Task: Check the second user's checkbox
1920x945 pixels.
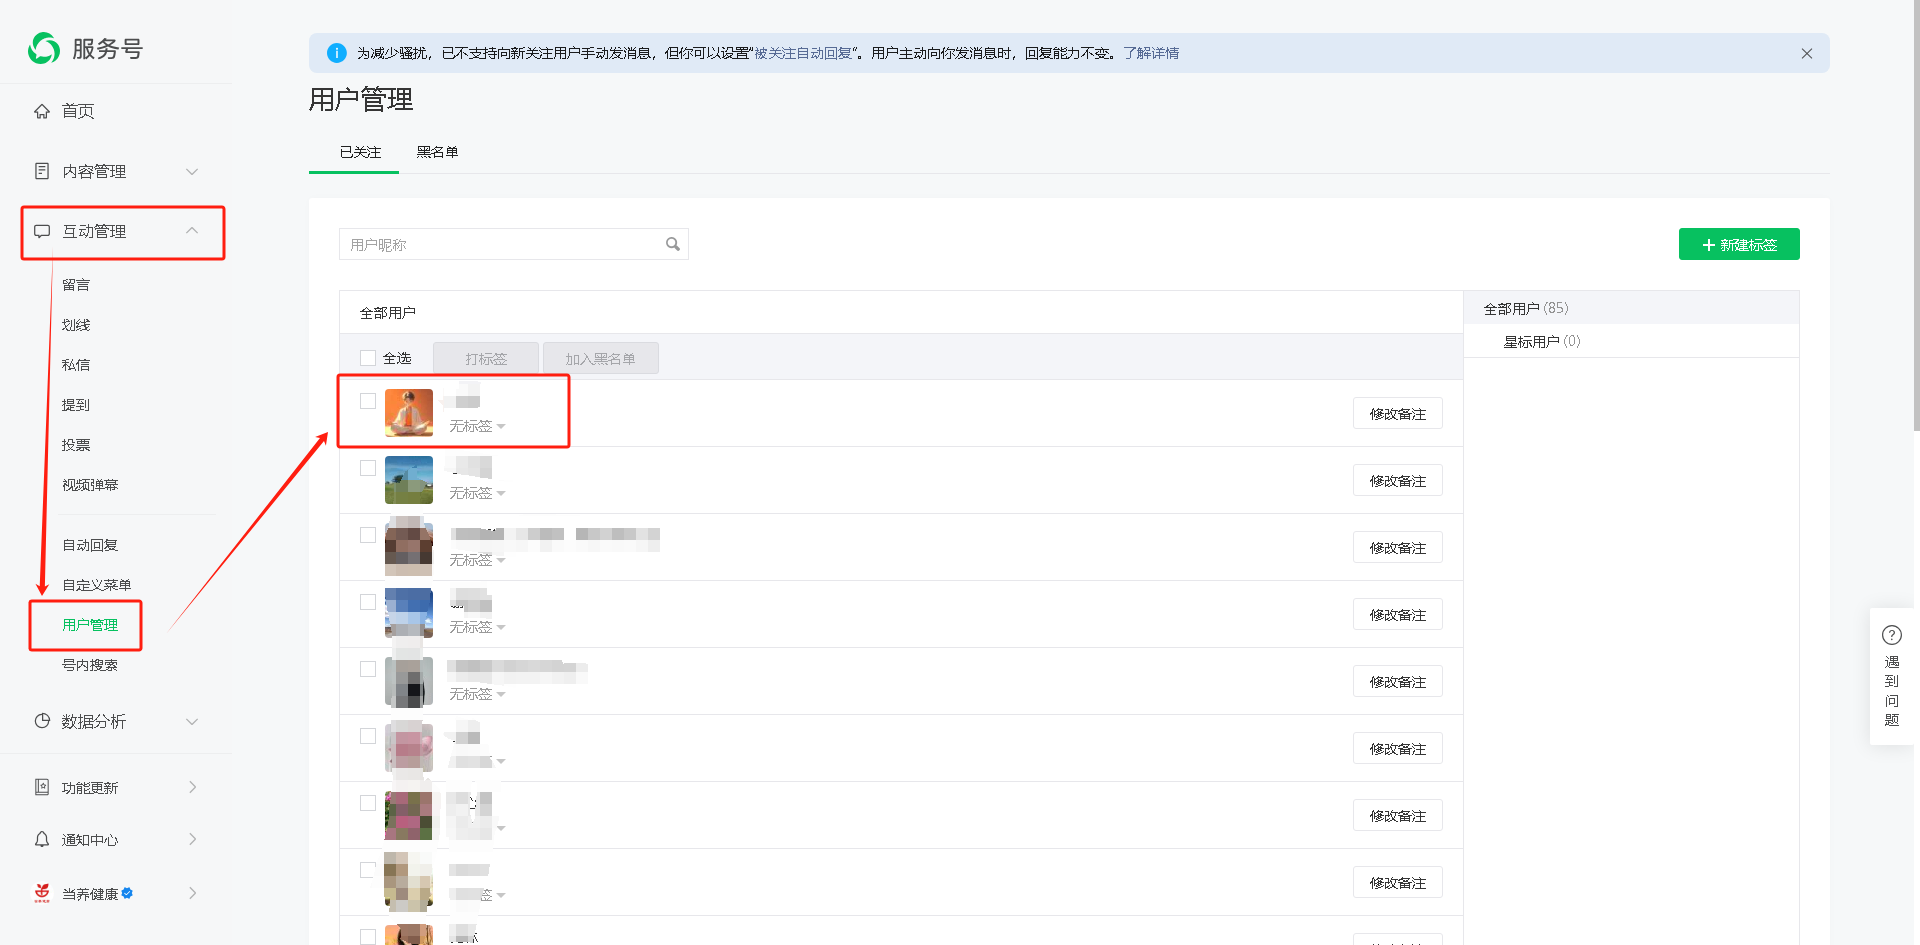Action: pyautogui.click(x=368, y=468)
